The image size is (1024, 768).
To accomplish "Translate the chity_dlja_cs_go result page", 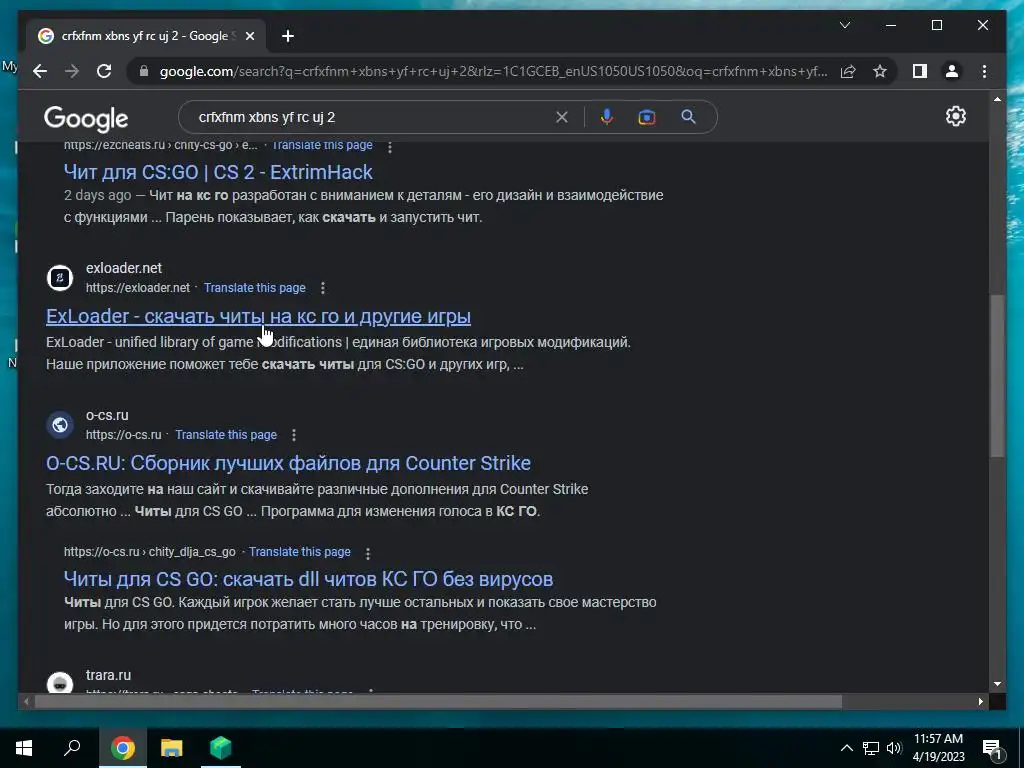I will 300,552.
